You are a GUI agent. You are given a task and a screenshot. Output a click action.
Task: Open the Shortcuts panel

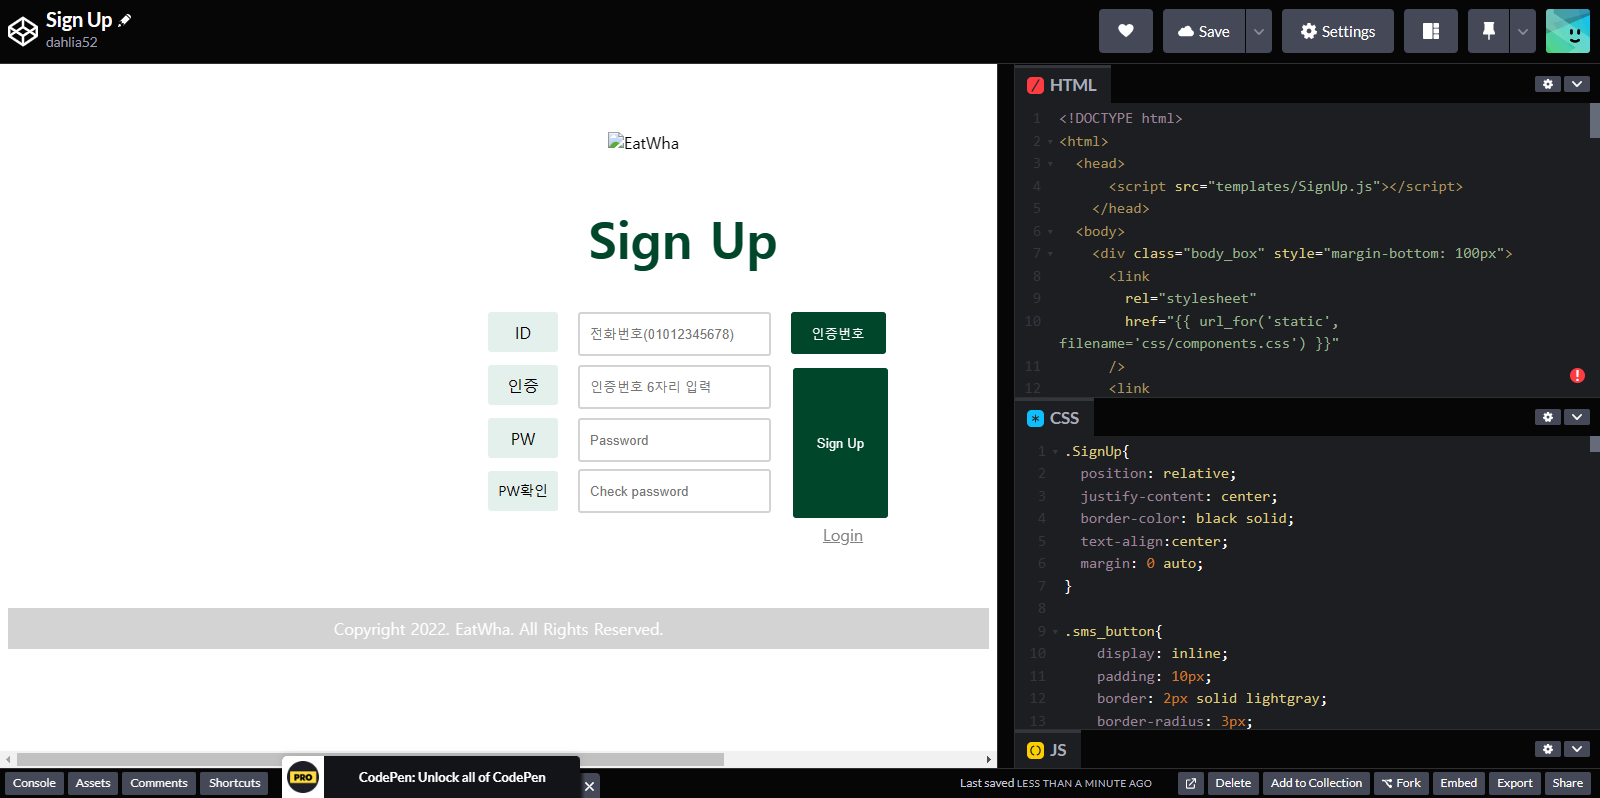point(235,783)
